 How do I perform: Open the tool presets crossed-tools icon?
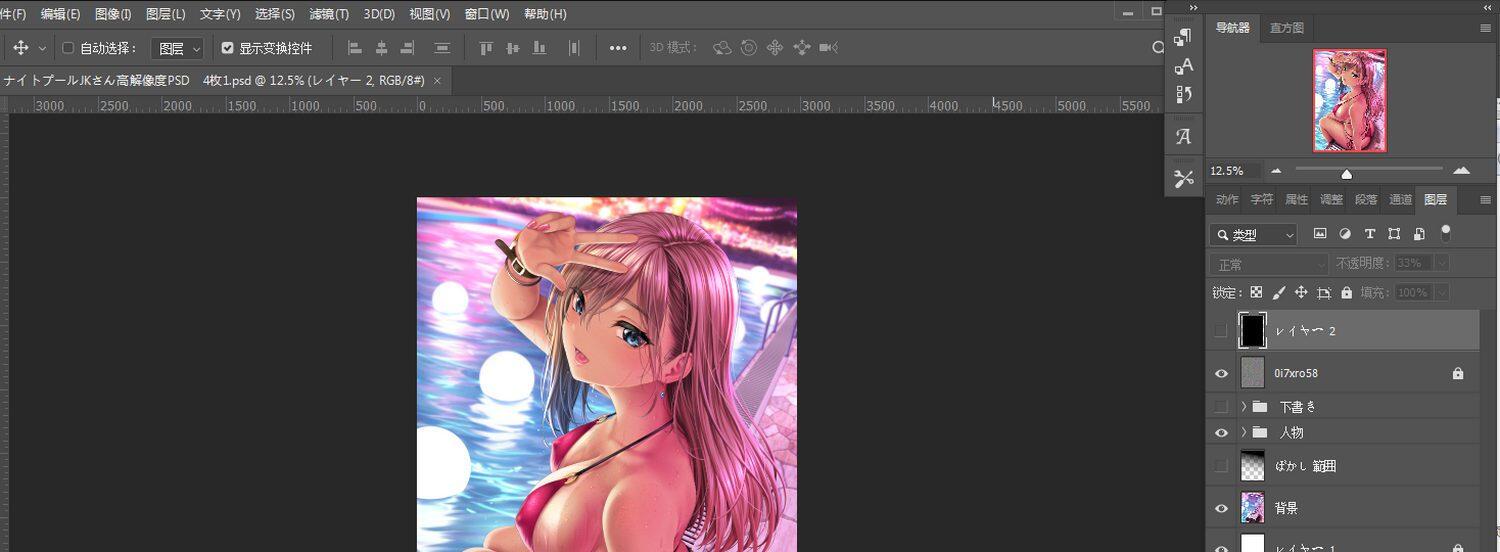(x=1184, y=179)
